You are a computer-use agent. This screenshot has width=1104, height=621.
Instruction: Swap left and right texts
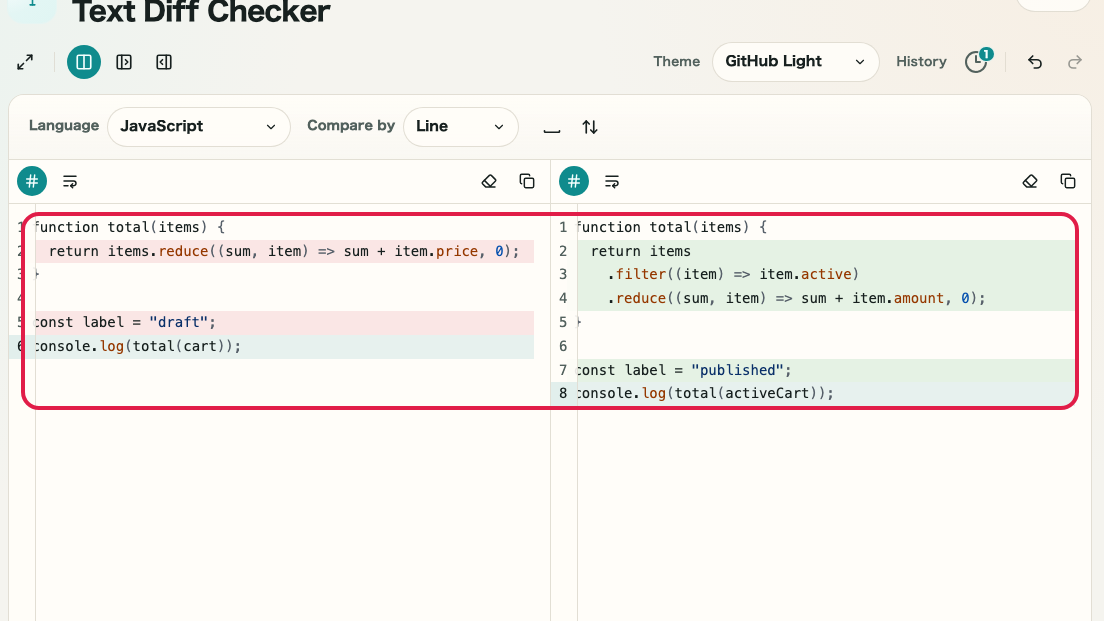click(590, 127)
